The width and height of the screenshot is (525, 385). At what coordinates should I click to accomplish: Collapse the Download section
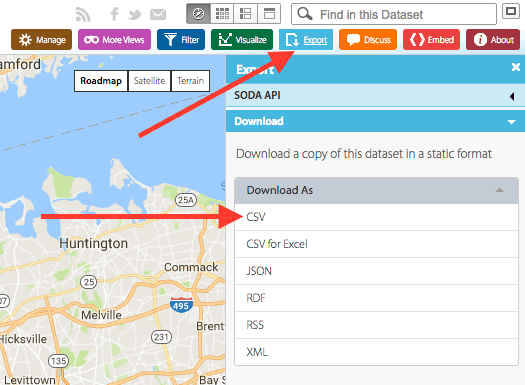(x=375, y=121)
